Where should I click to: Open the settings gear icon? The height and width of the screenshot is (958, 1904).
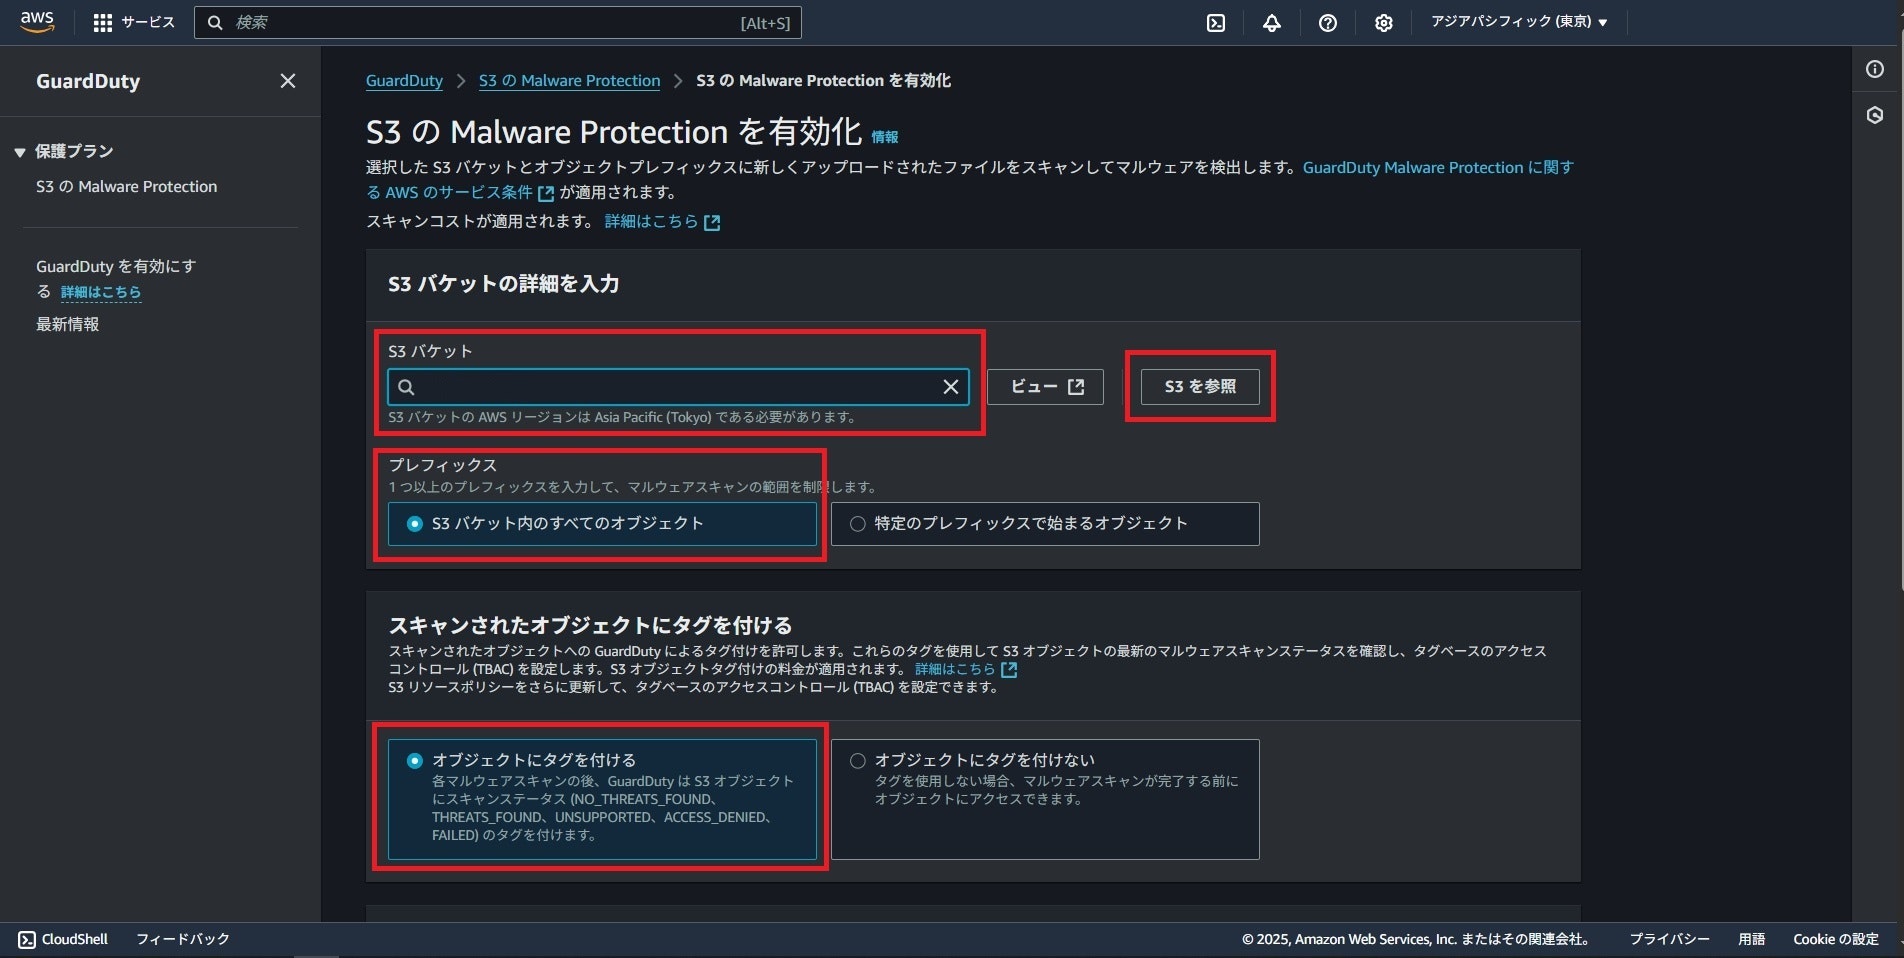click(x=1383, y=22)
